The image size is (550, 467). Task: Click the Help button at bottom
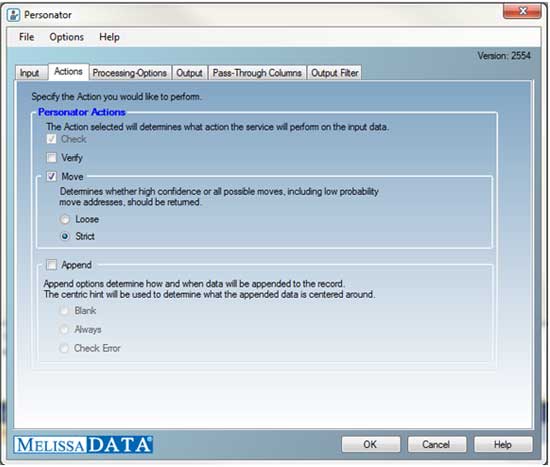point(503,445)
